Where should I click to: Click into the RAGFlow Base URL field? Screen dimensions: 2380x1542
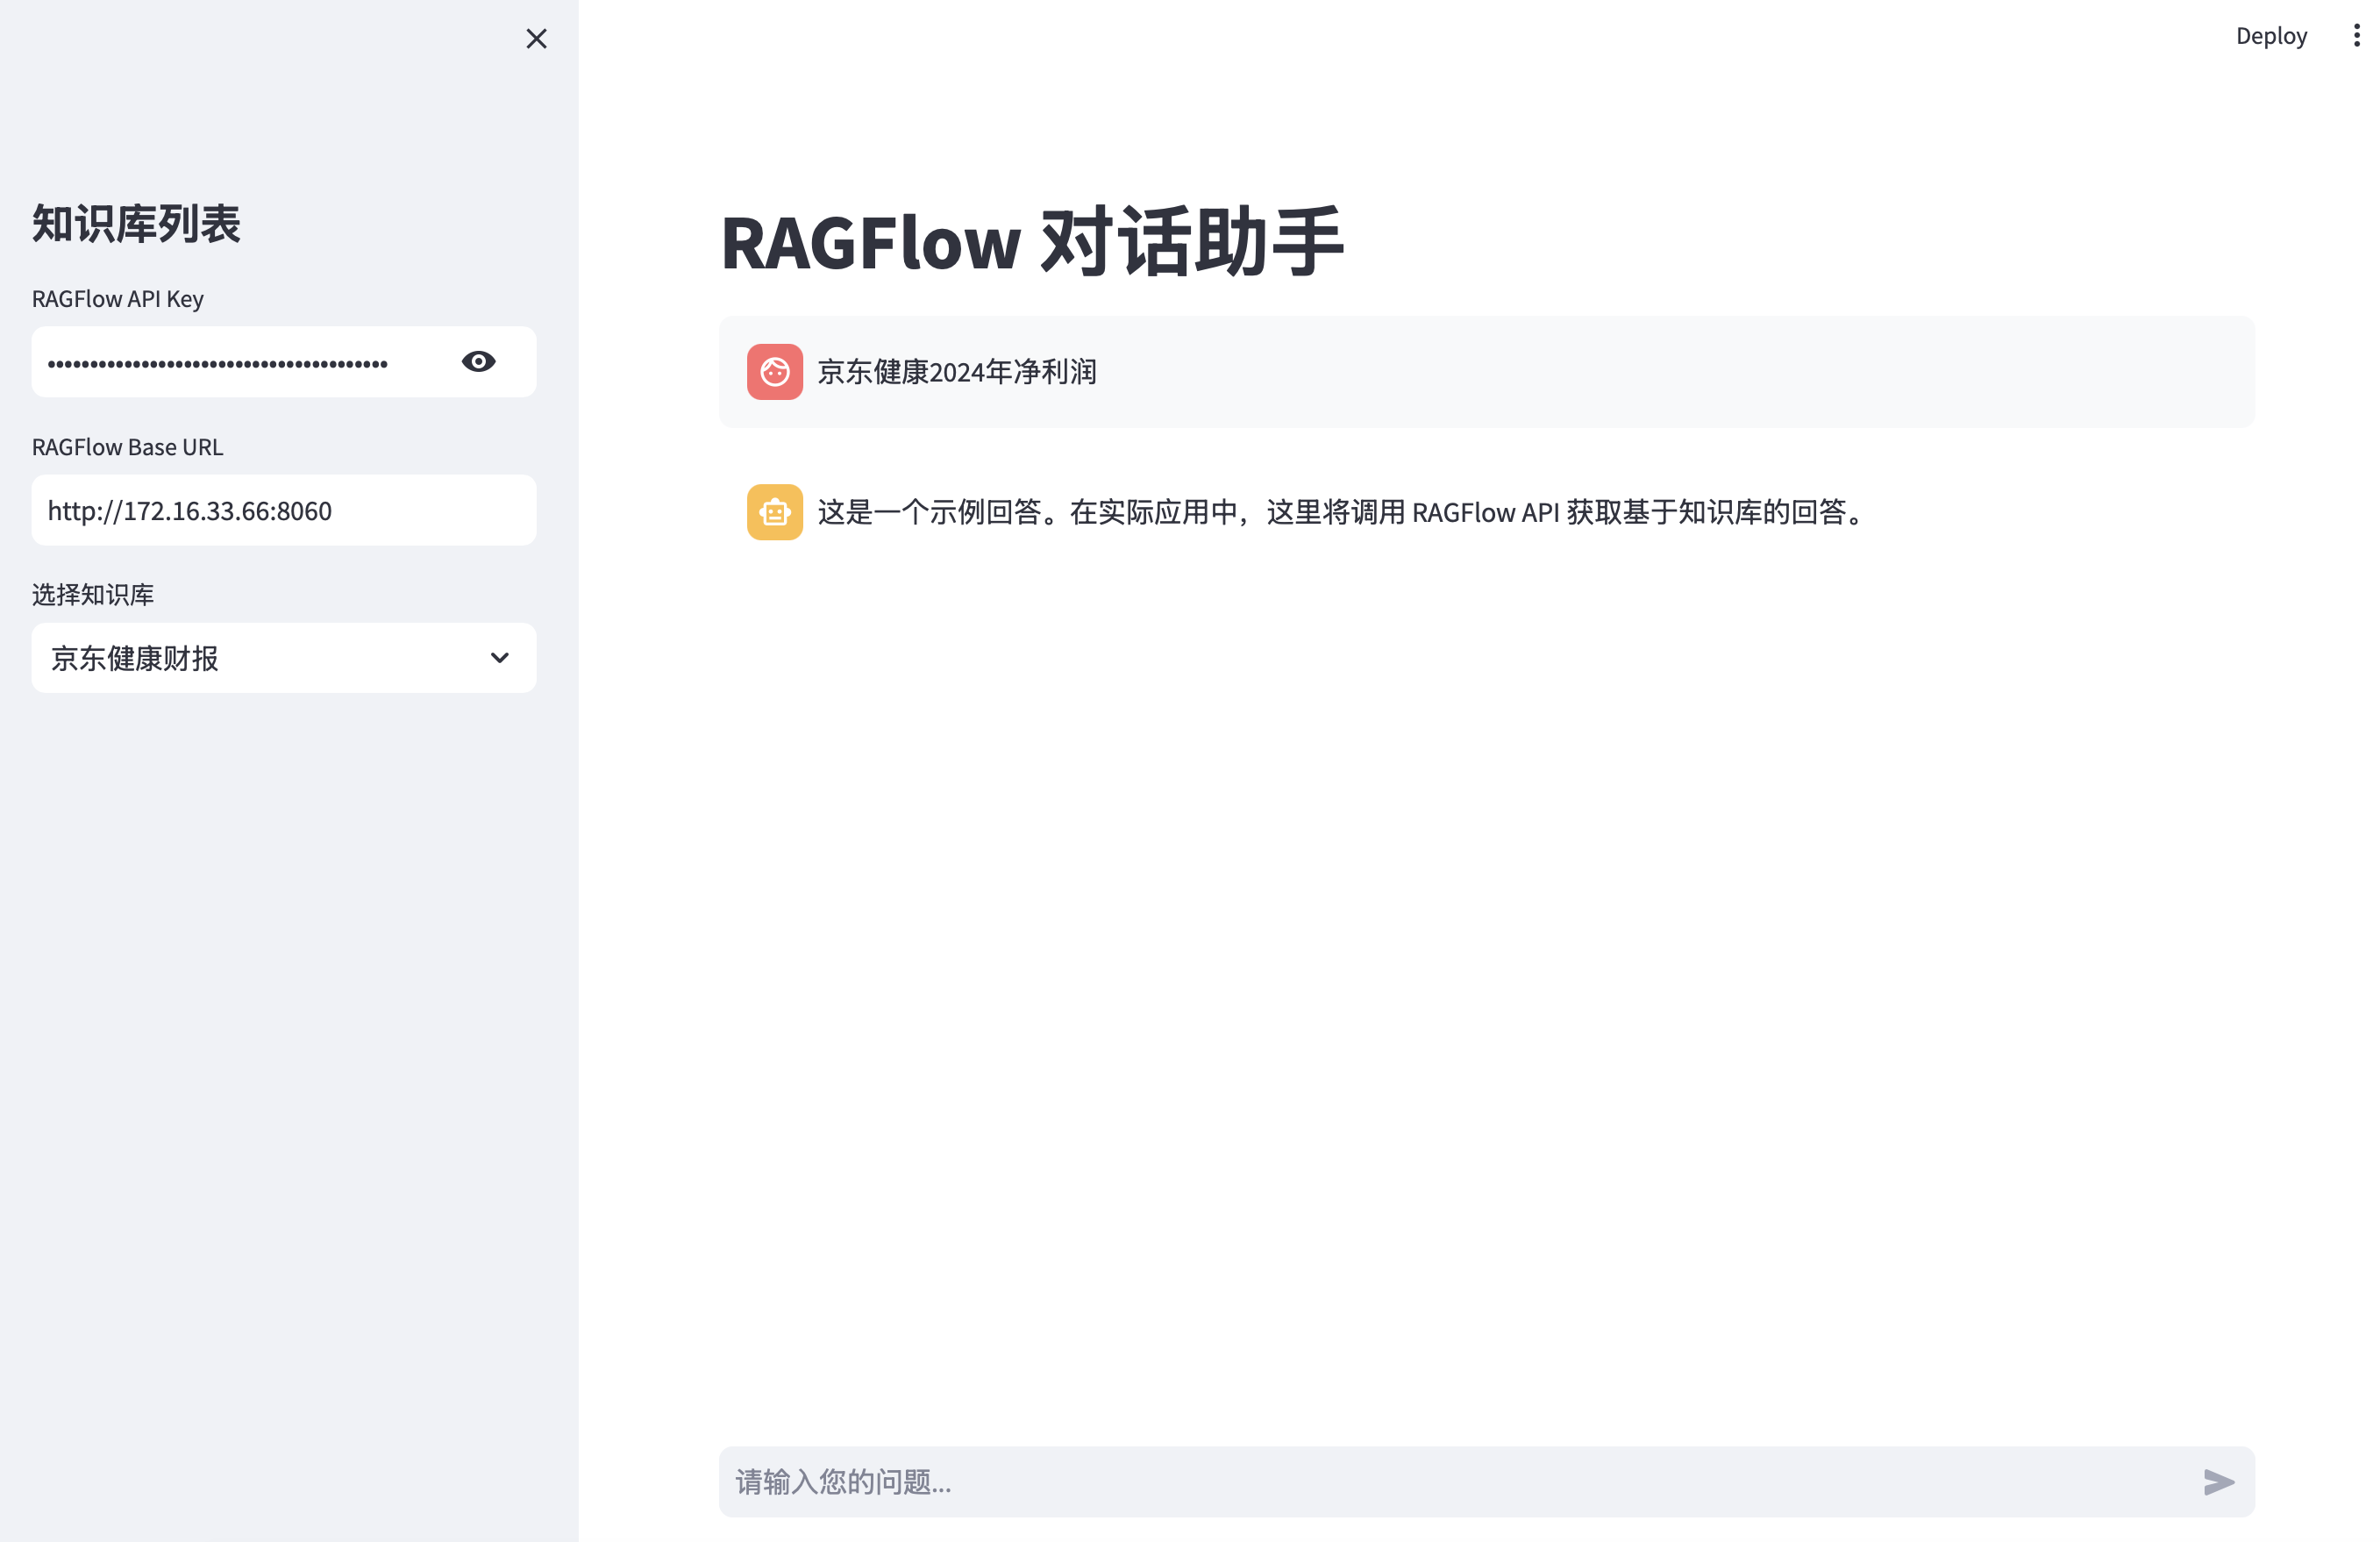click(x=283, y=510)
